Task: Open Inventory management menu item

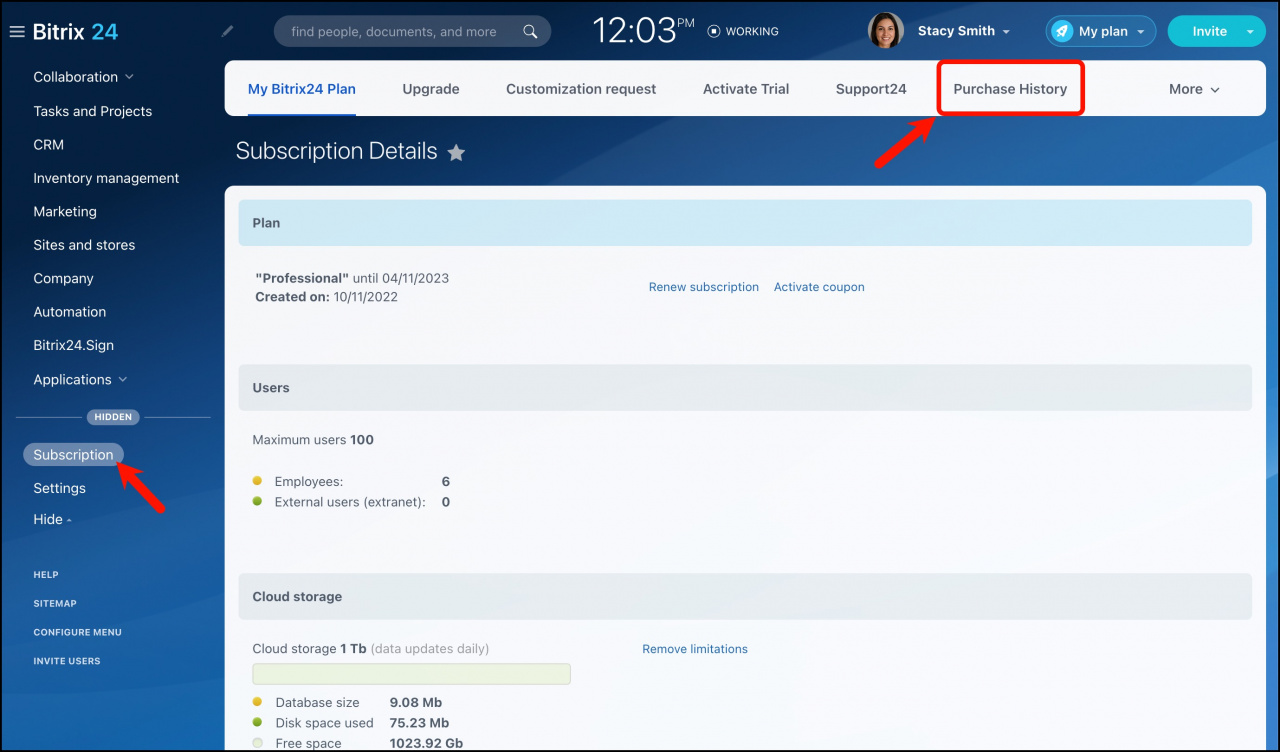Action: point(106,178)
